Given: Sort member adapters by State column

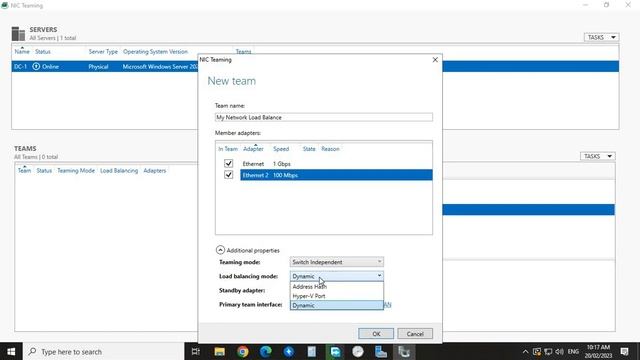Looking at the screenshot, I should click(x=309, y=149).
